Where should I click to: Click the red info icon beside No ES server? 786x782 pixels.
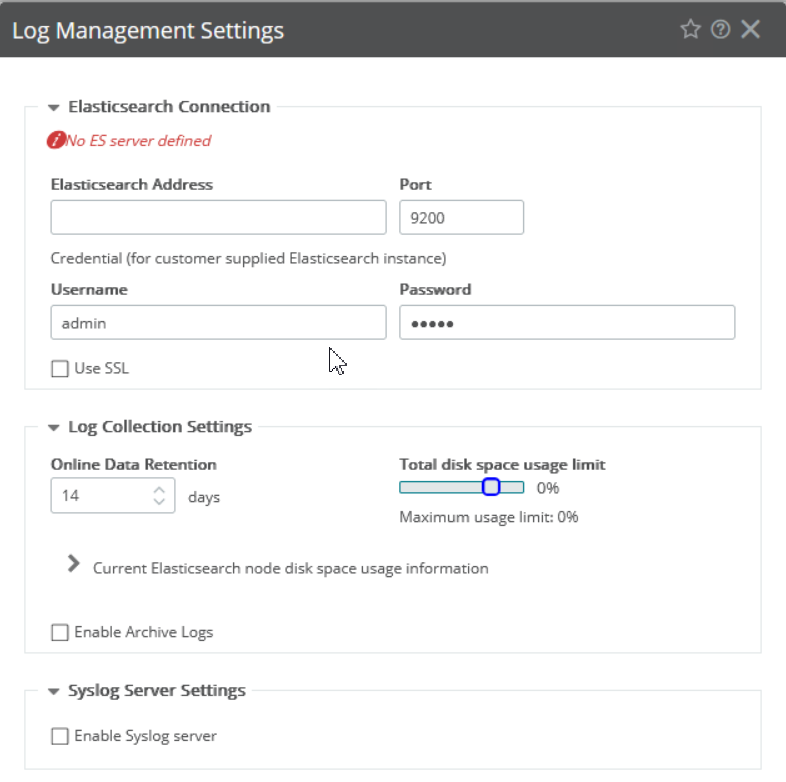tap(56, 141)
